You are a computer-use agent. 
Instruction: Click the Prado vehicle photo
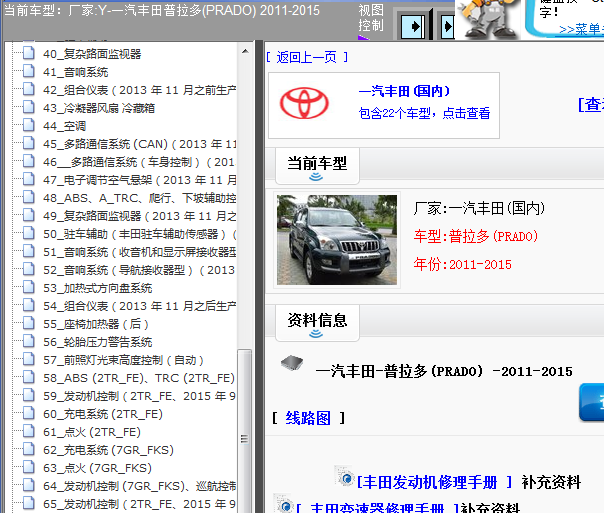pos(337,240)
